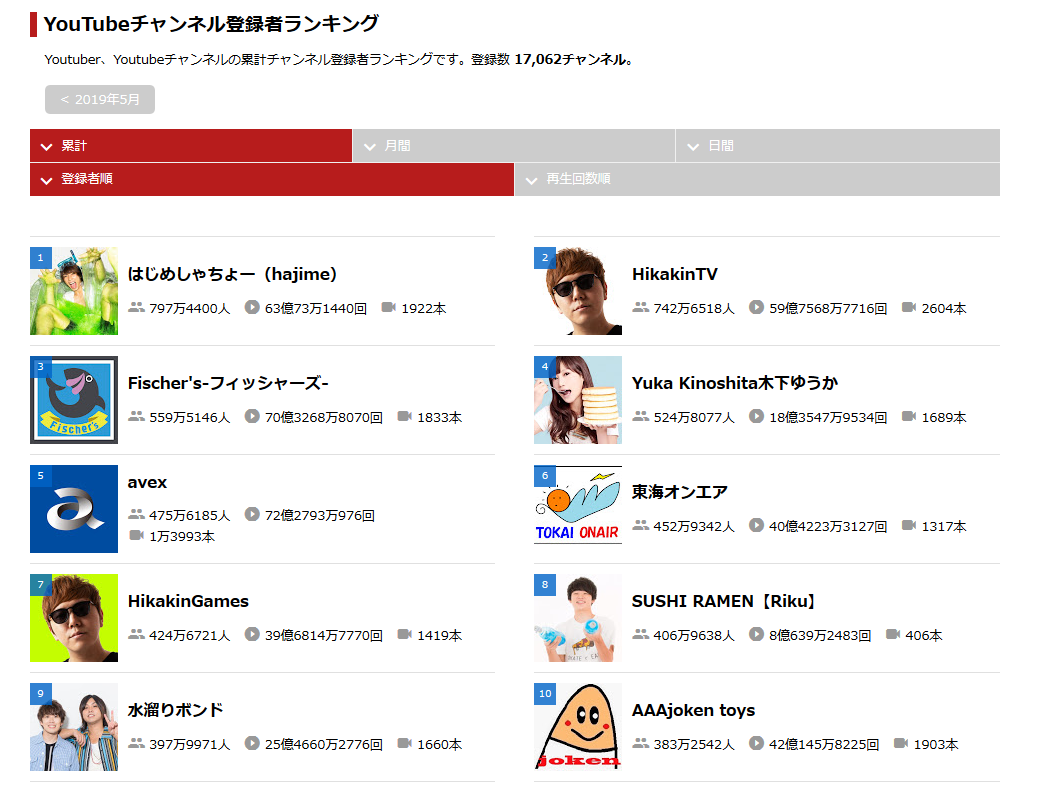Click video camera icon beside 1922本
1040x804 pixels.
pyautogui.click(x=389, y=307)
